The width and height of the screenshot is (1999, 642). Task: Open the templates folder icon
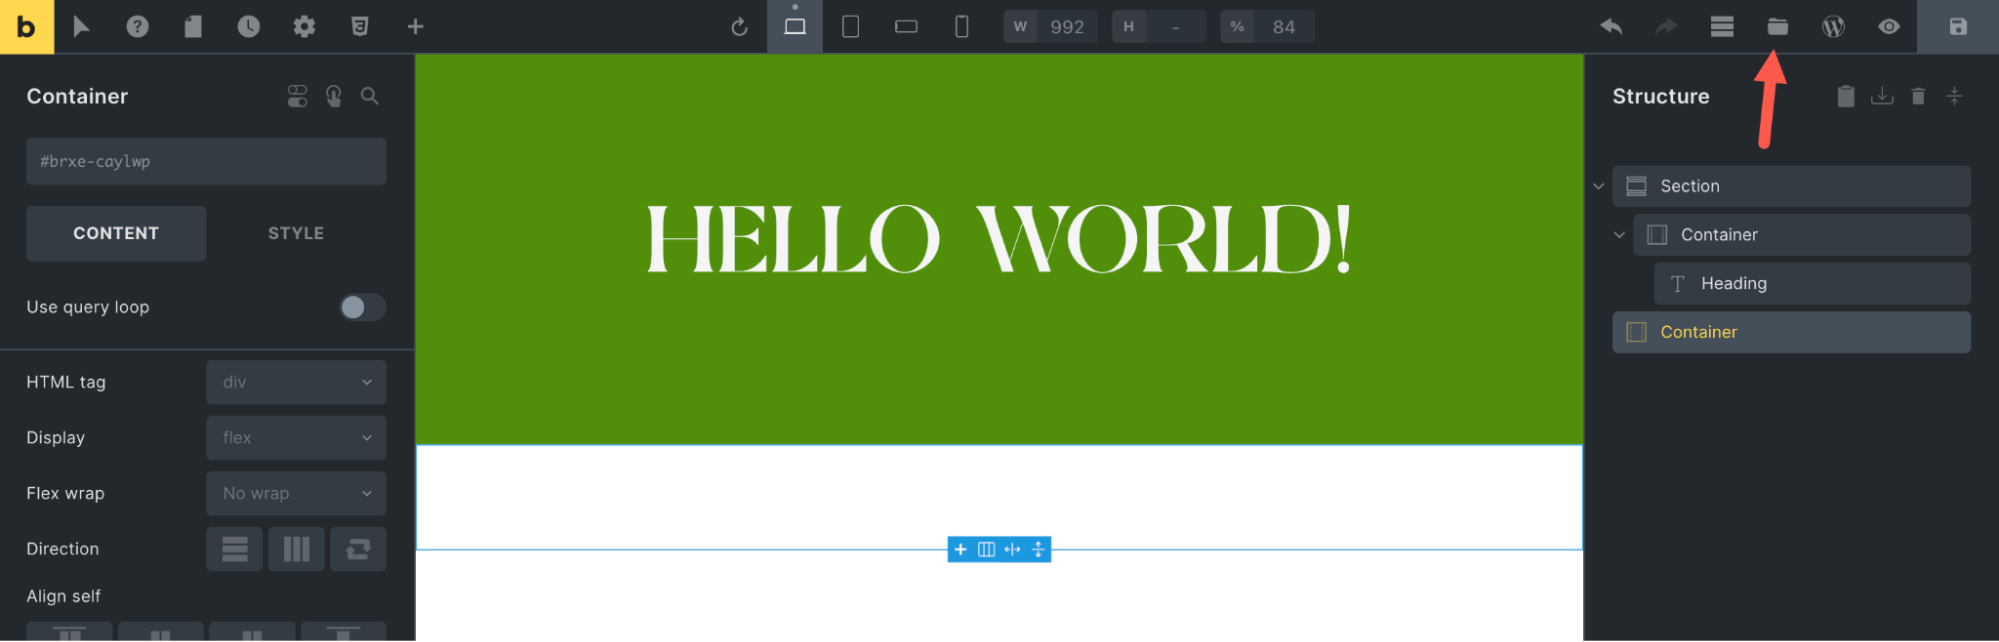[x=1777, y=27]
